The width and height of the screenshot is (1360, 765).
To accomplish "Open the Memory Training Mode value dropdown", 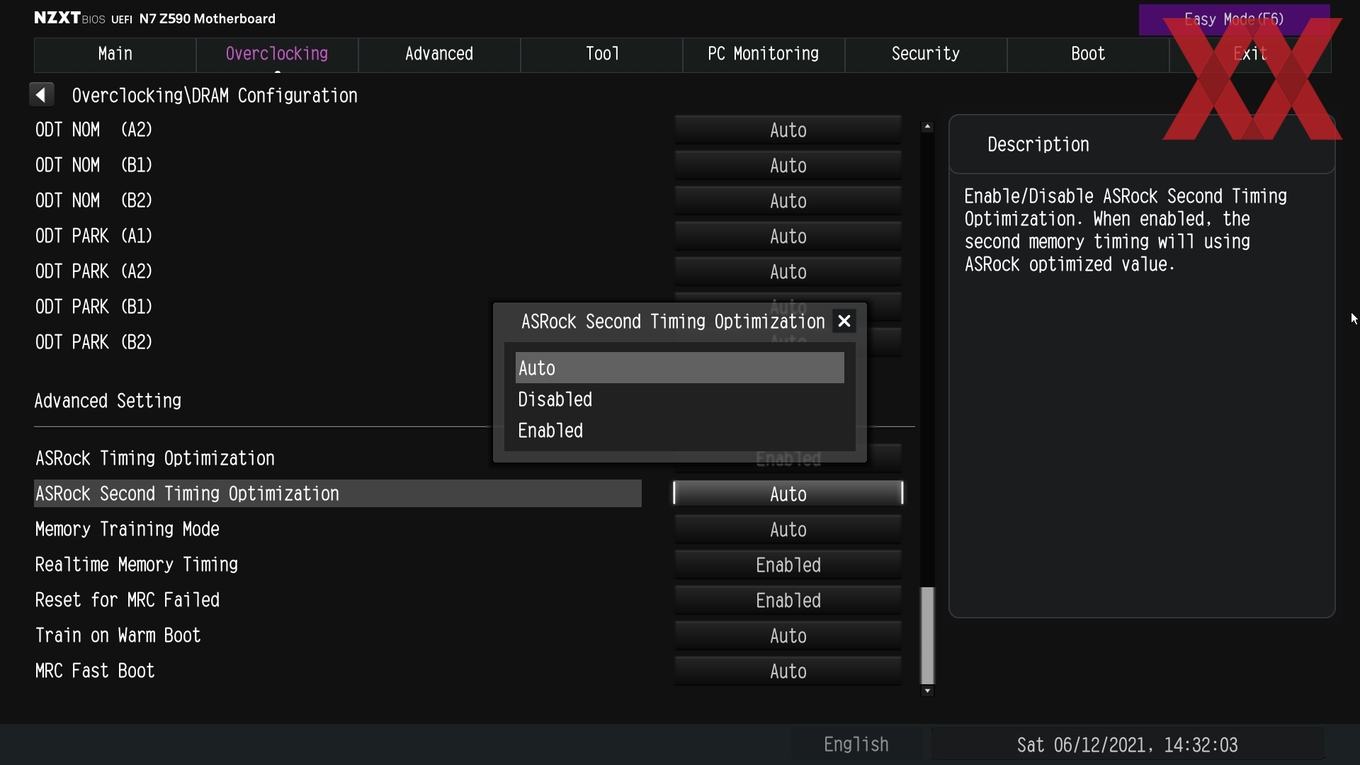I will click(x=788, y=529).
